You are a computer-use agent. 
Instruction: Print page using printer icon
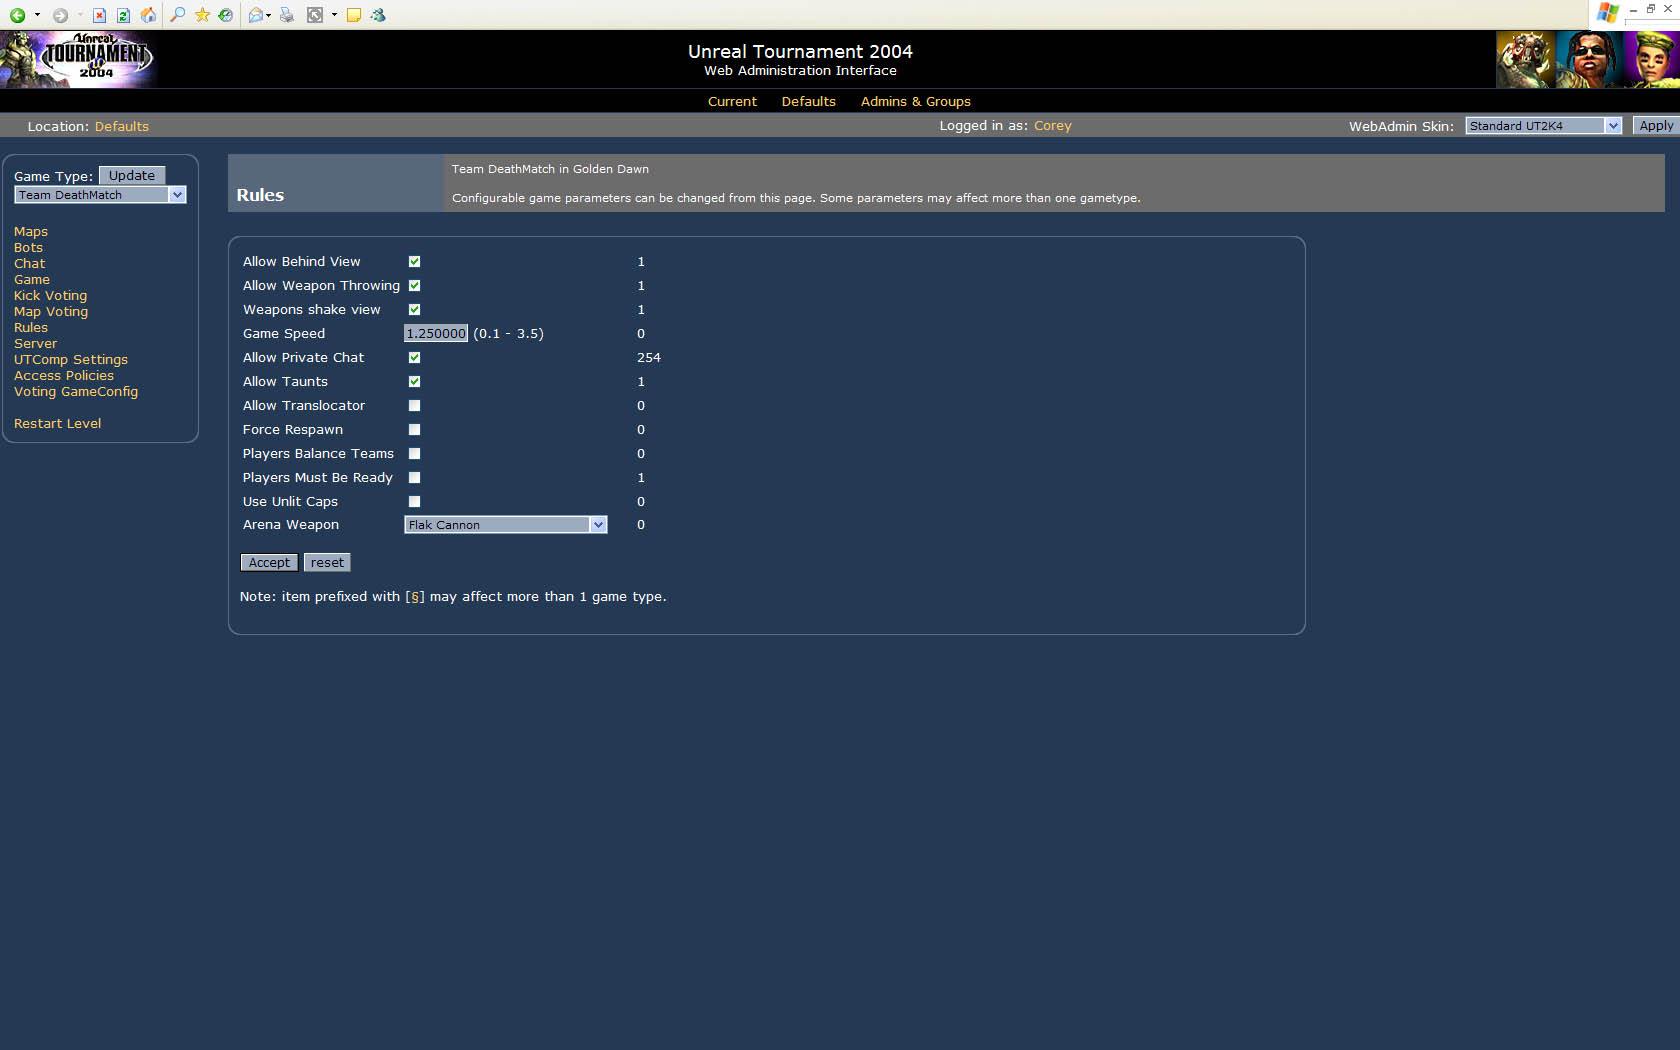point(287,15)
